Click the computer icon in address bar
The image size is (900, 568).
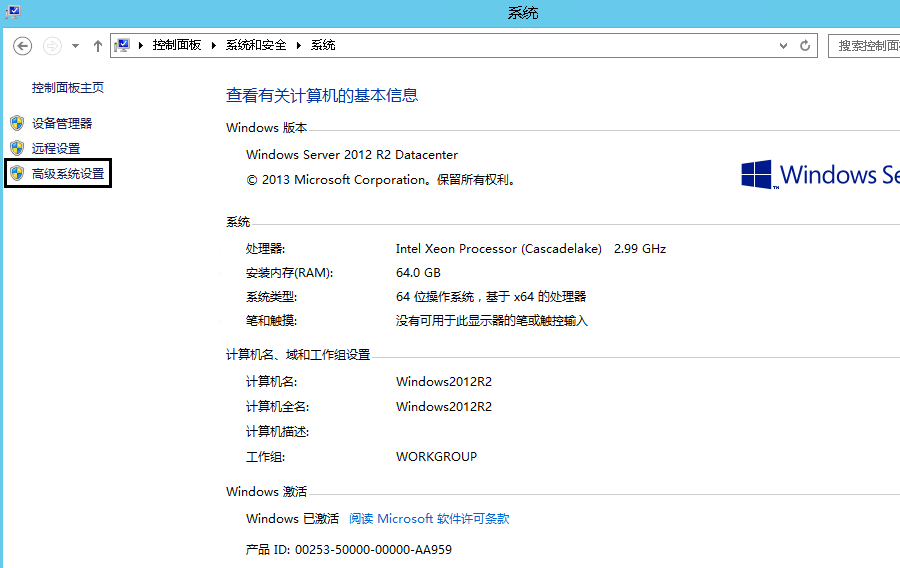(x=122, y=45)
